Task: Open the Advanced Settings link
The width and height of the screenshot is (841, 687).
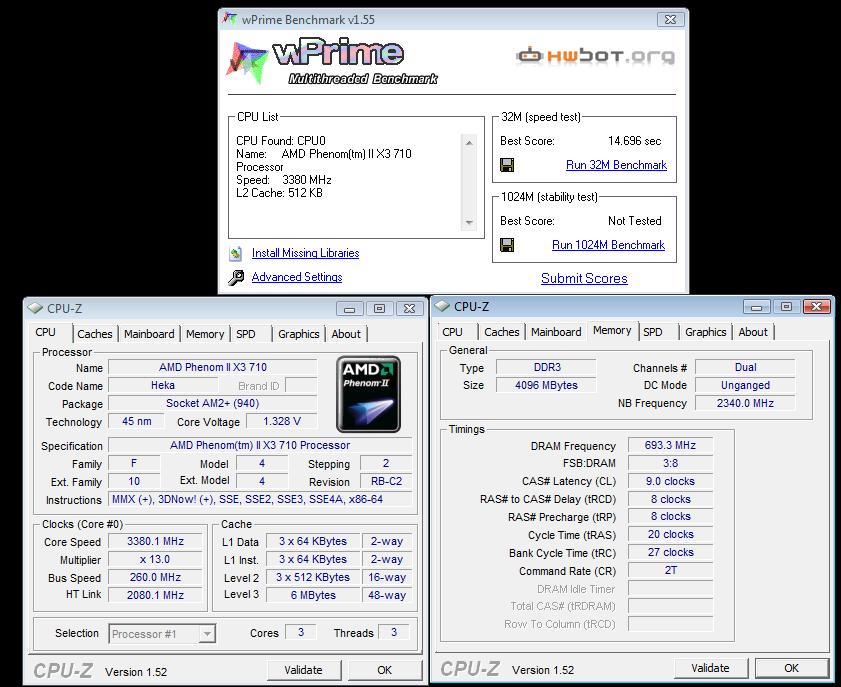Action: 297,277
